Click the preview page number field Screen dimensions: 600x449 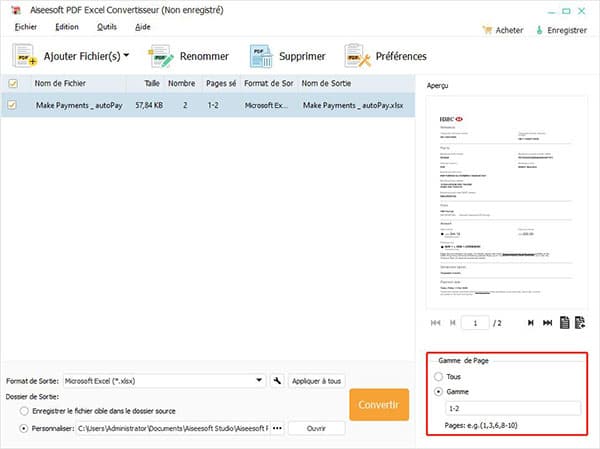(475, 323)
